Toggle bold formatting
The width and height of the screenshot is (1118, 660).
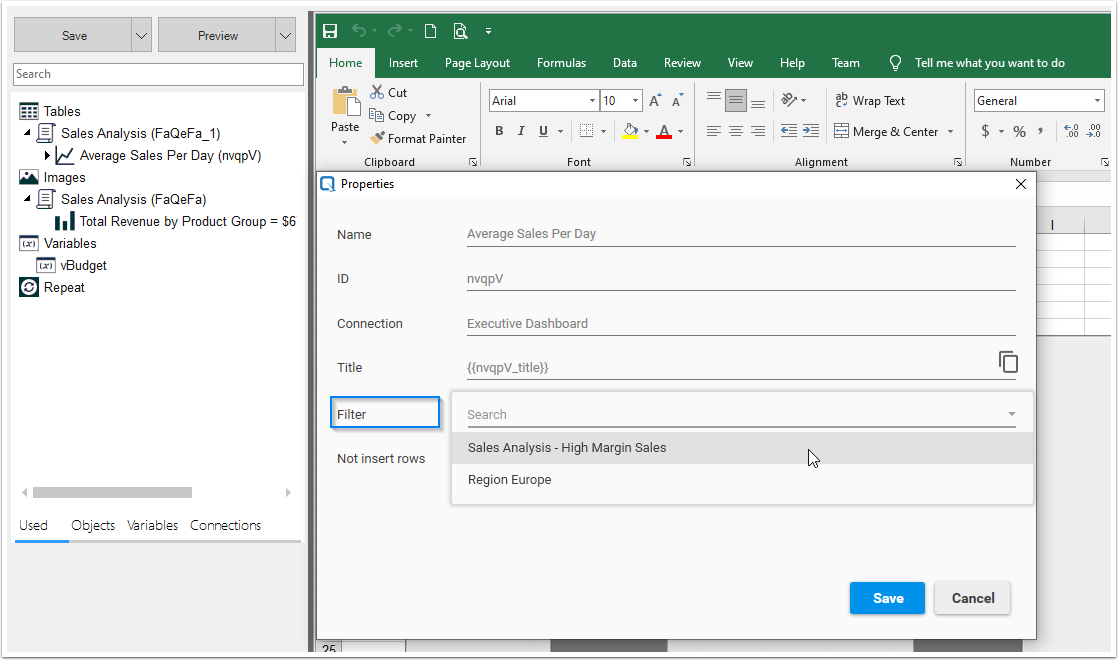click(498, 131)
